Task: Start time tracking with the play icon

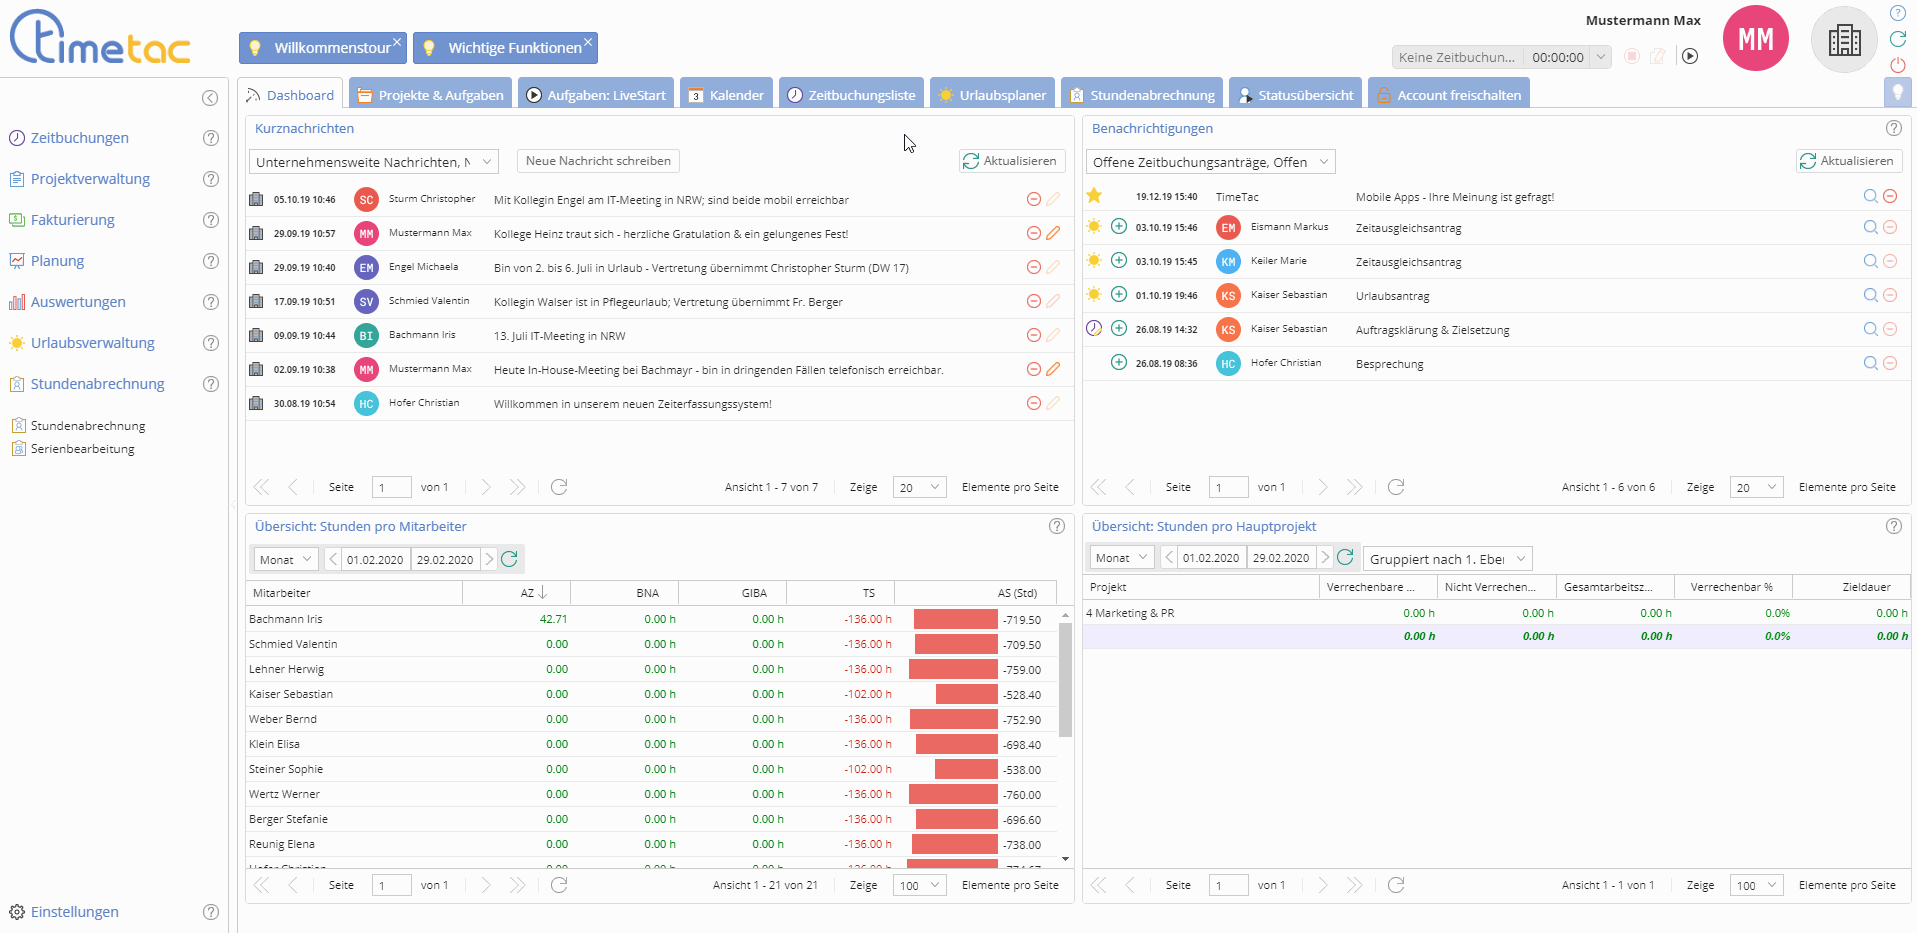Action: point(1690,57)
